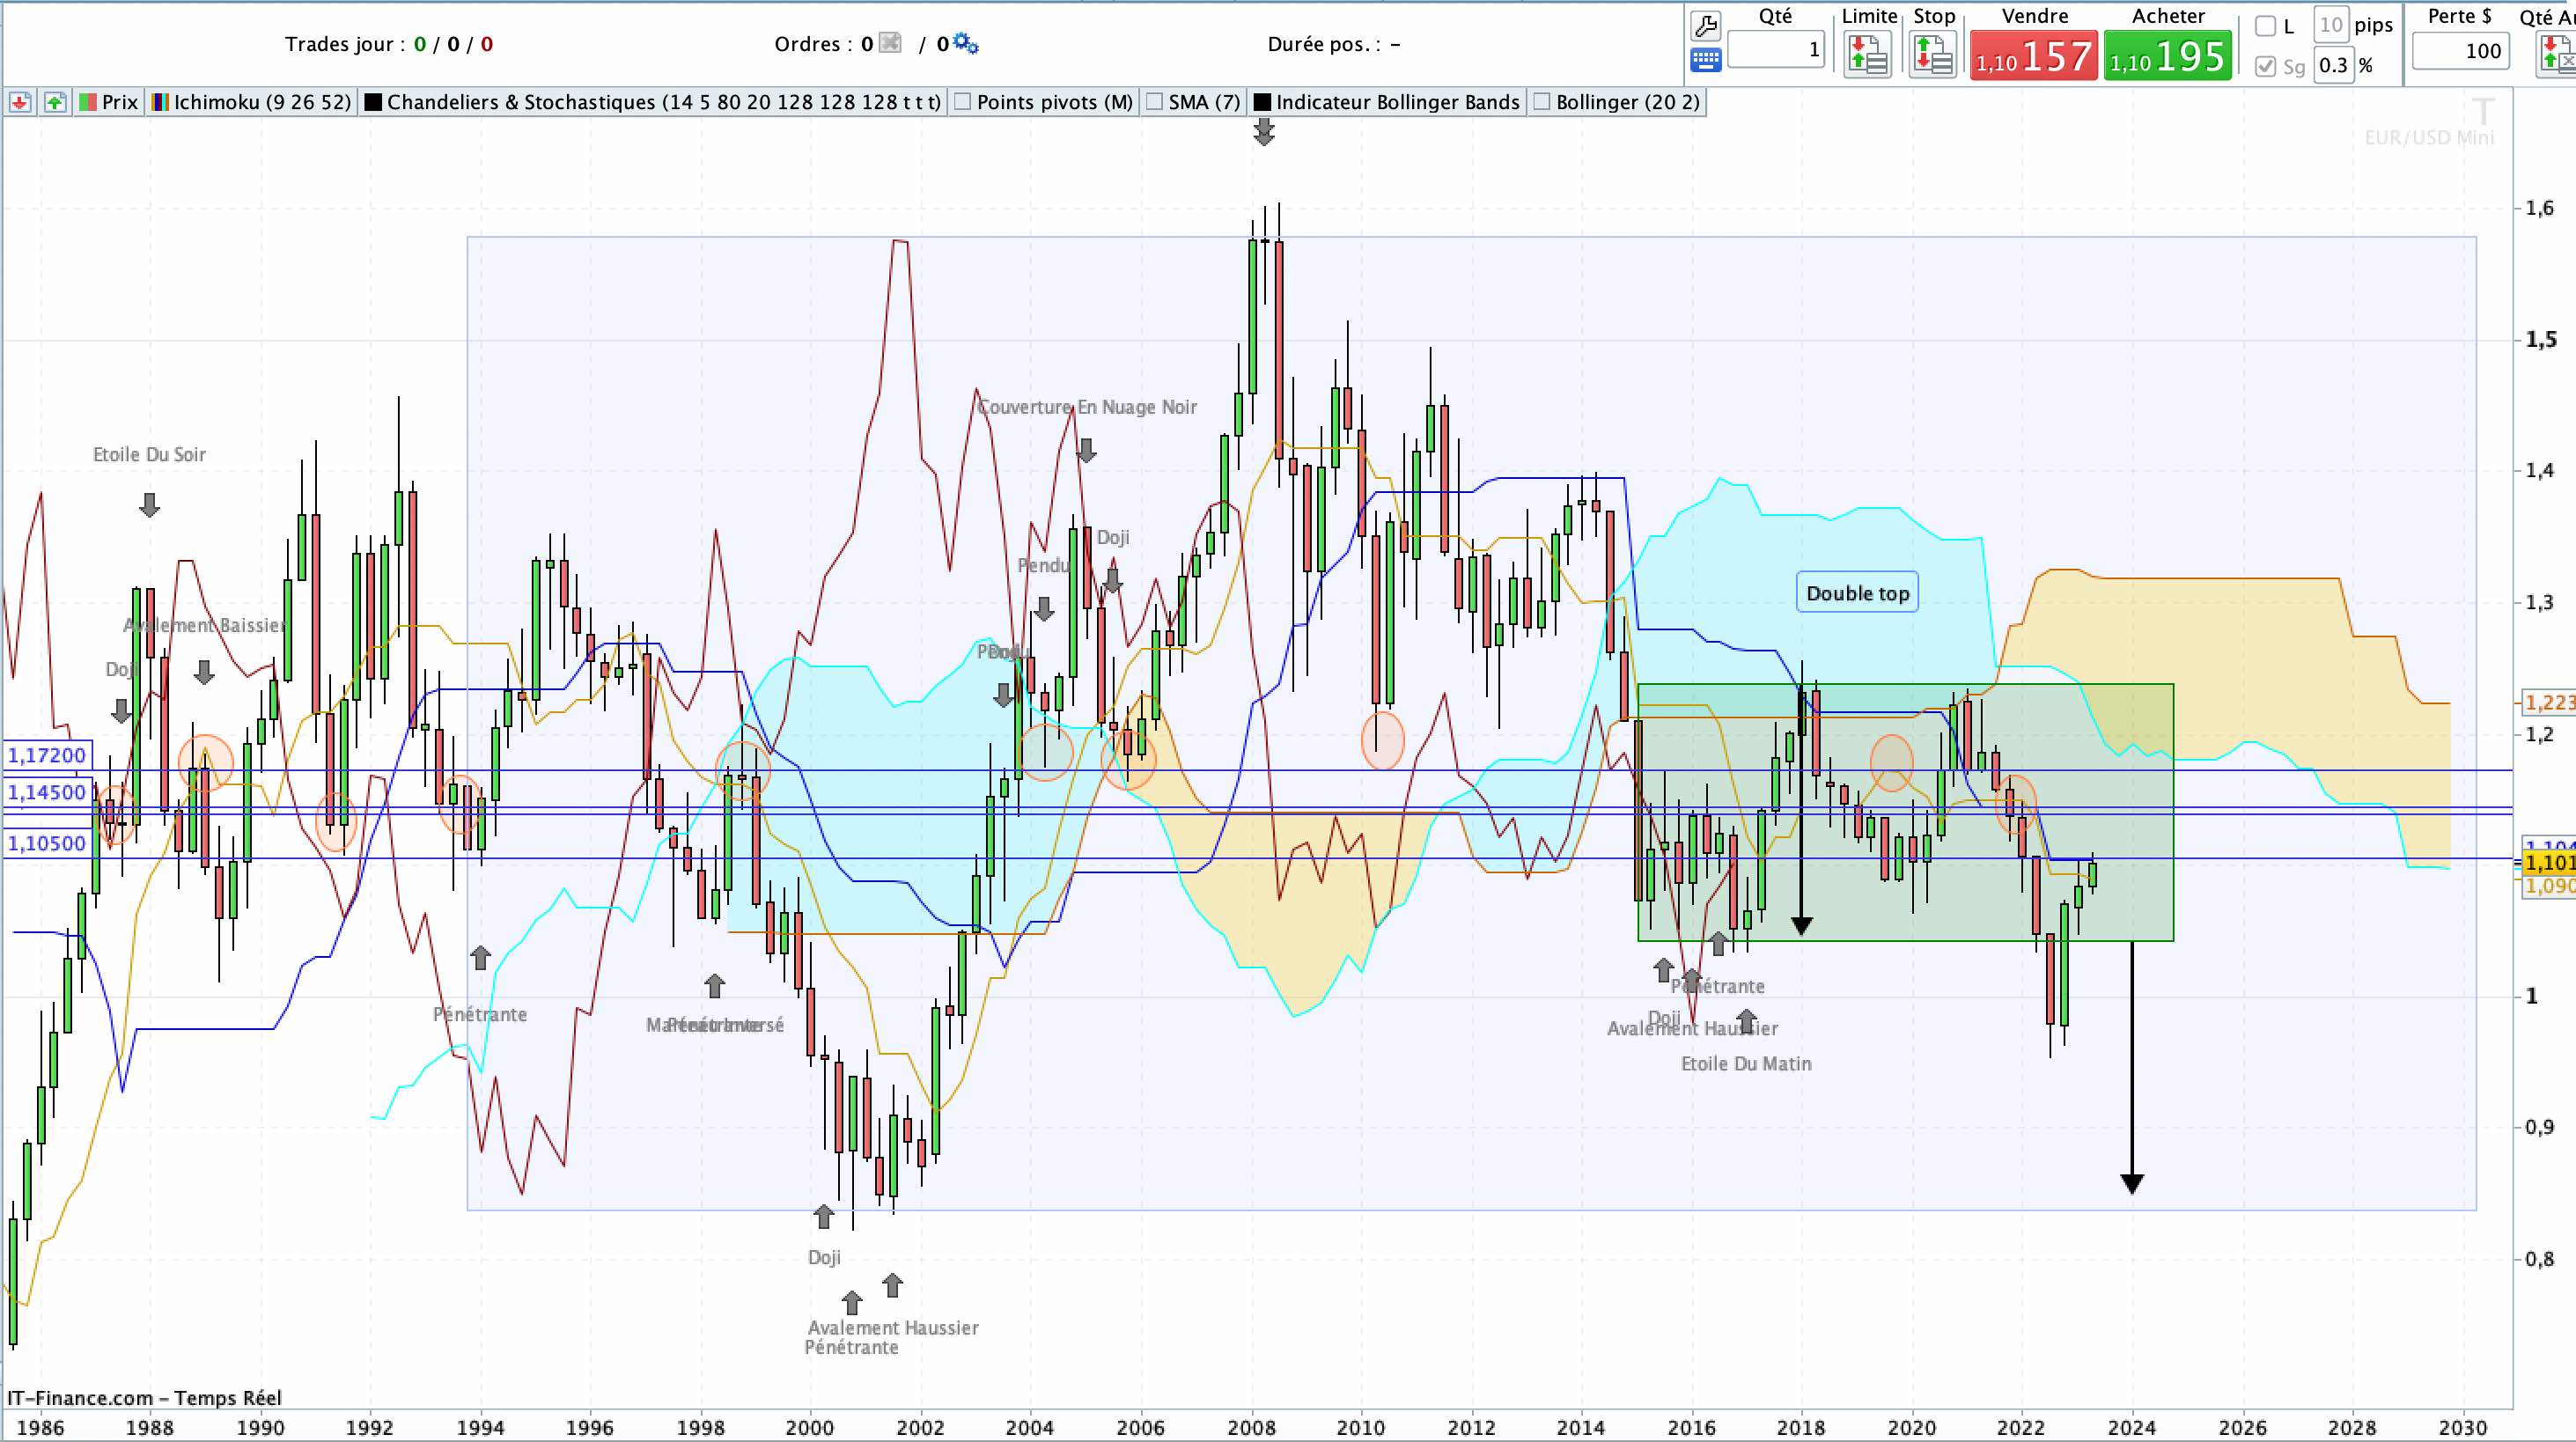Click the EUR/USD Mini instrument label
This screenshot has width=2576, height=1442.
pyautogui.click(x=2429, y=138)
